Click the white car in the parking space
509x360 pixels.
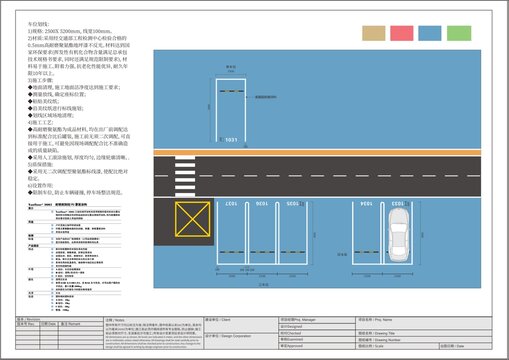click(399, 235)
